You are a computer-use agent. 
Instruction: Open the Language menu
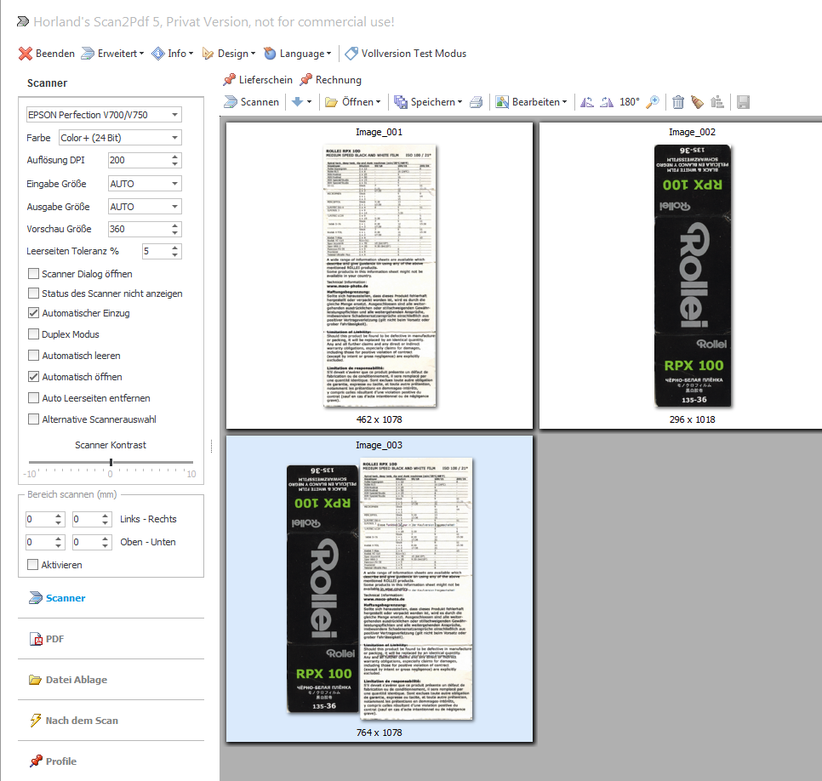(297, 53)
